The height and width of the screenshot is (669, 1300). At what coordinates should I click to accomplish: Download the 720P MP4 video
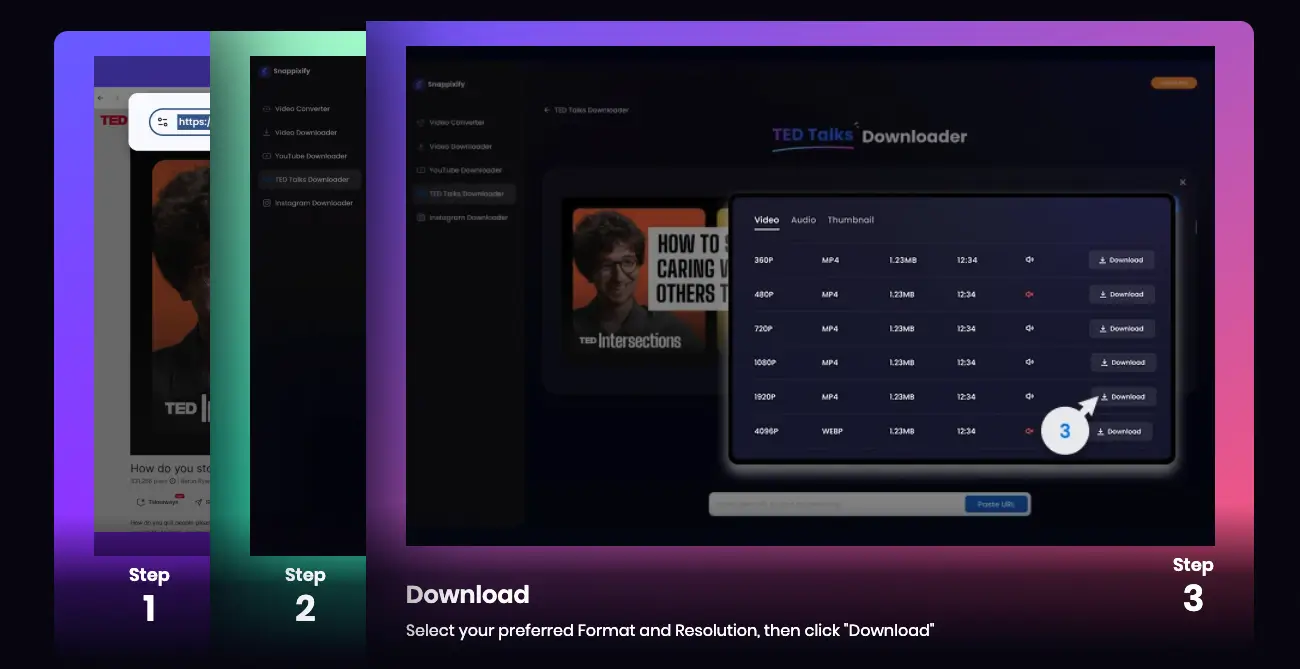[x=1121, y=328]
